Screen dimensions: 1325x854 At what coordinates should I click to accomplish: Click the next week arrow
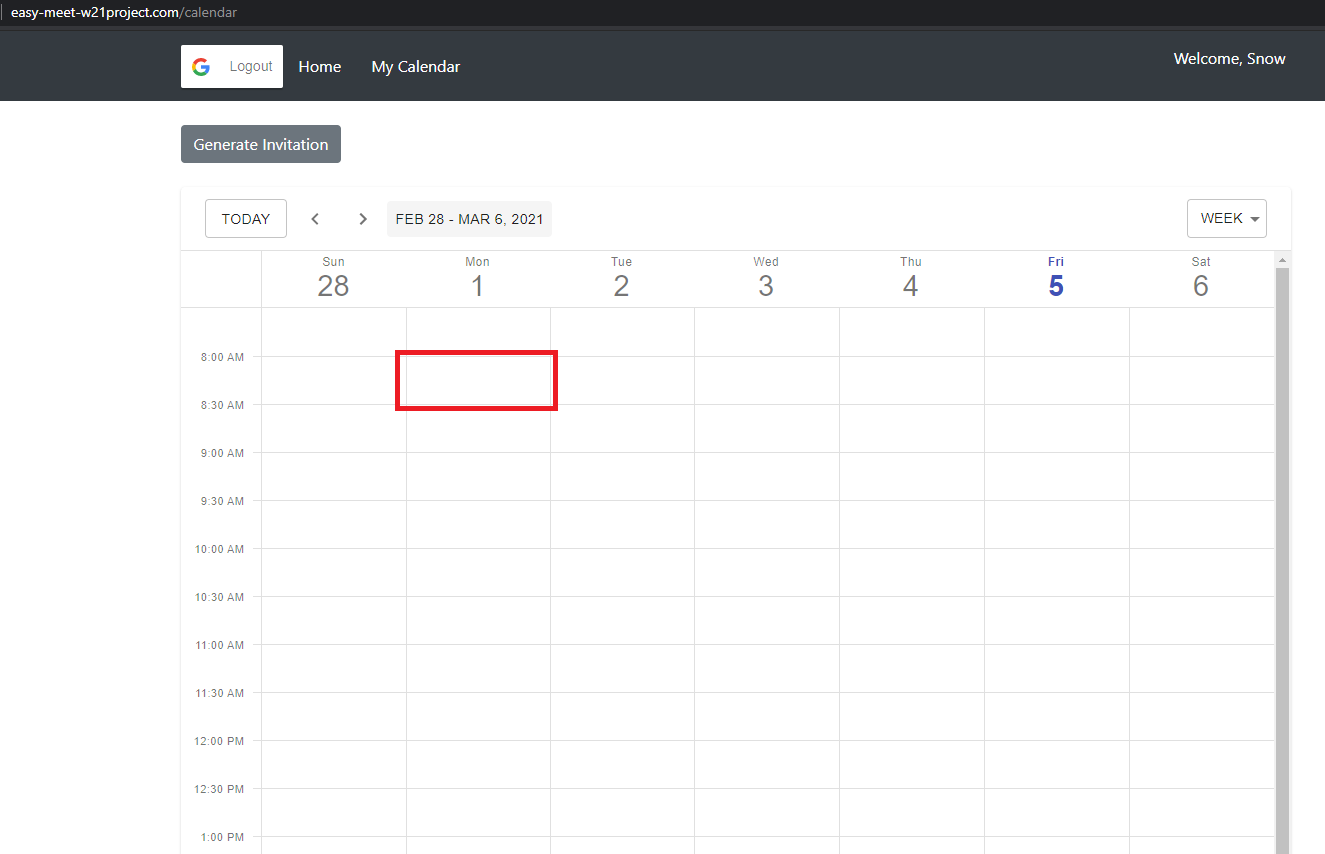pyautogui.click(x=363, y=218)
